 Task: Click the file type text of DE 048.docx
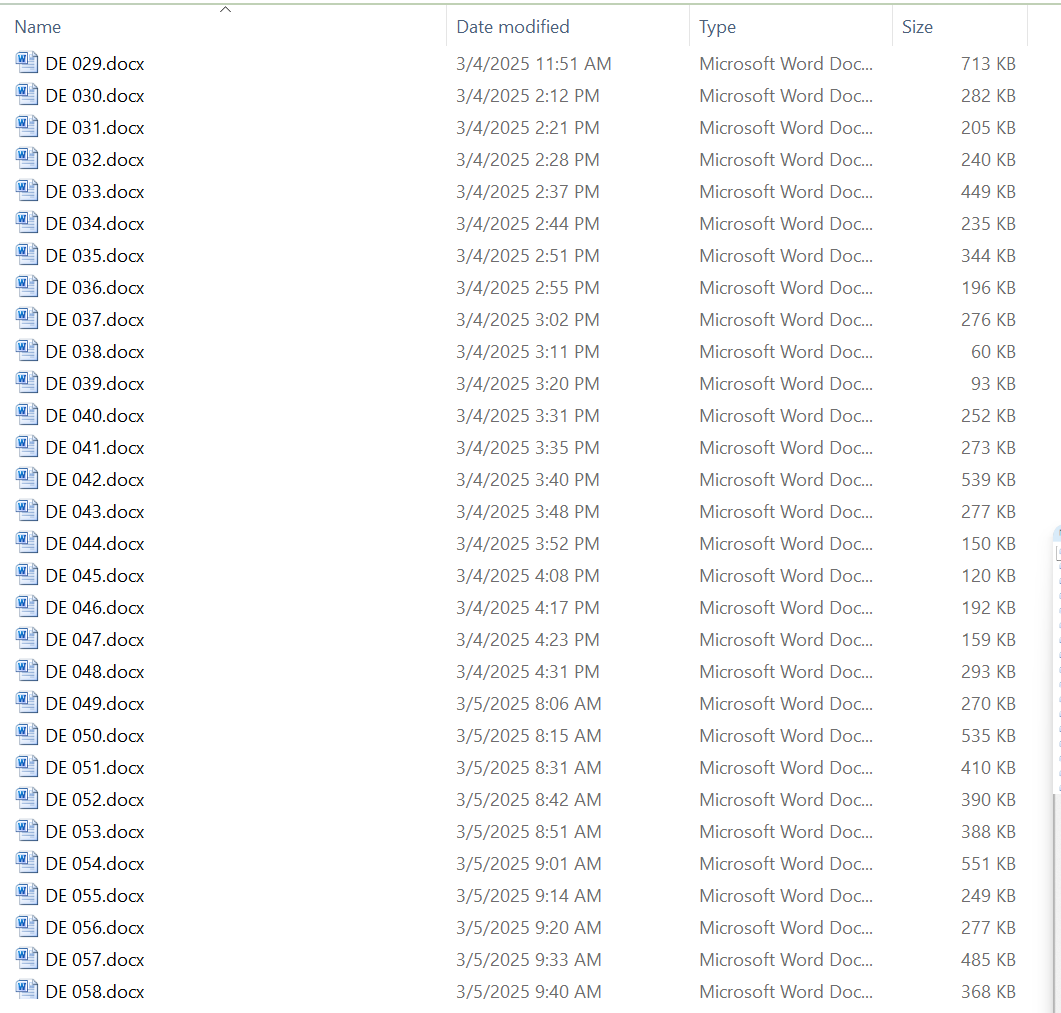[x=786, y=672]
